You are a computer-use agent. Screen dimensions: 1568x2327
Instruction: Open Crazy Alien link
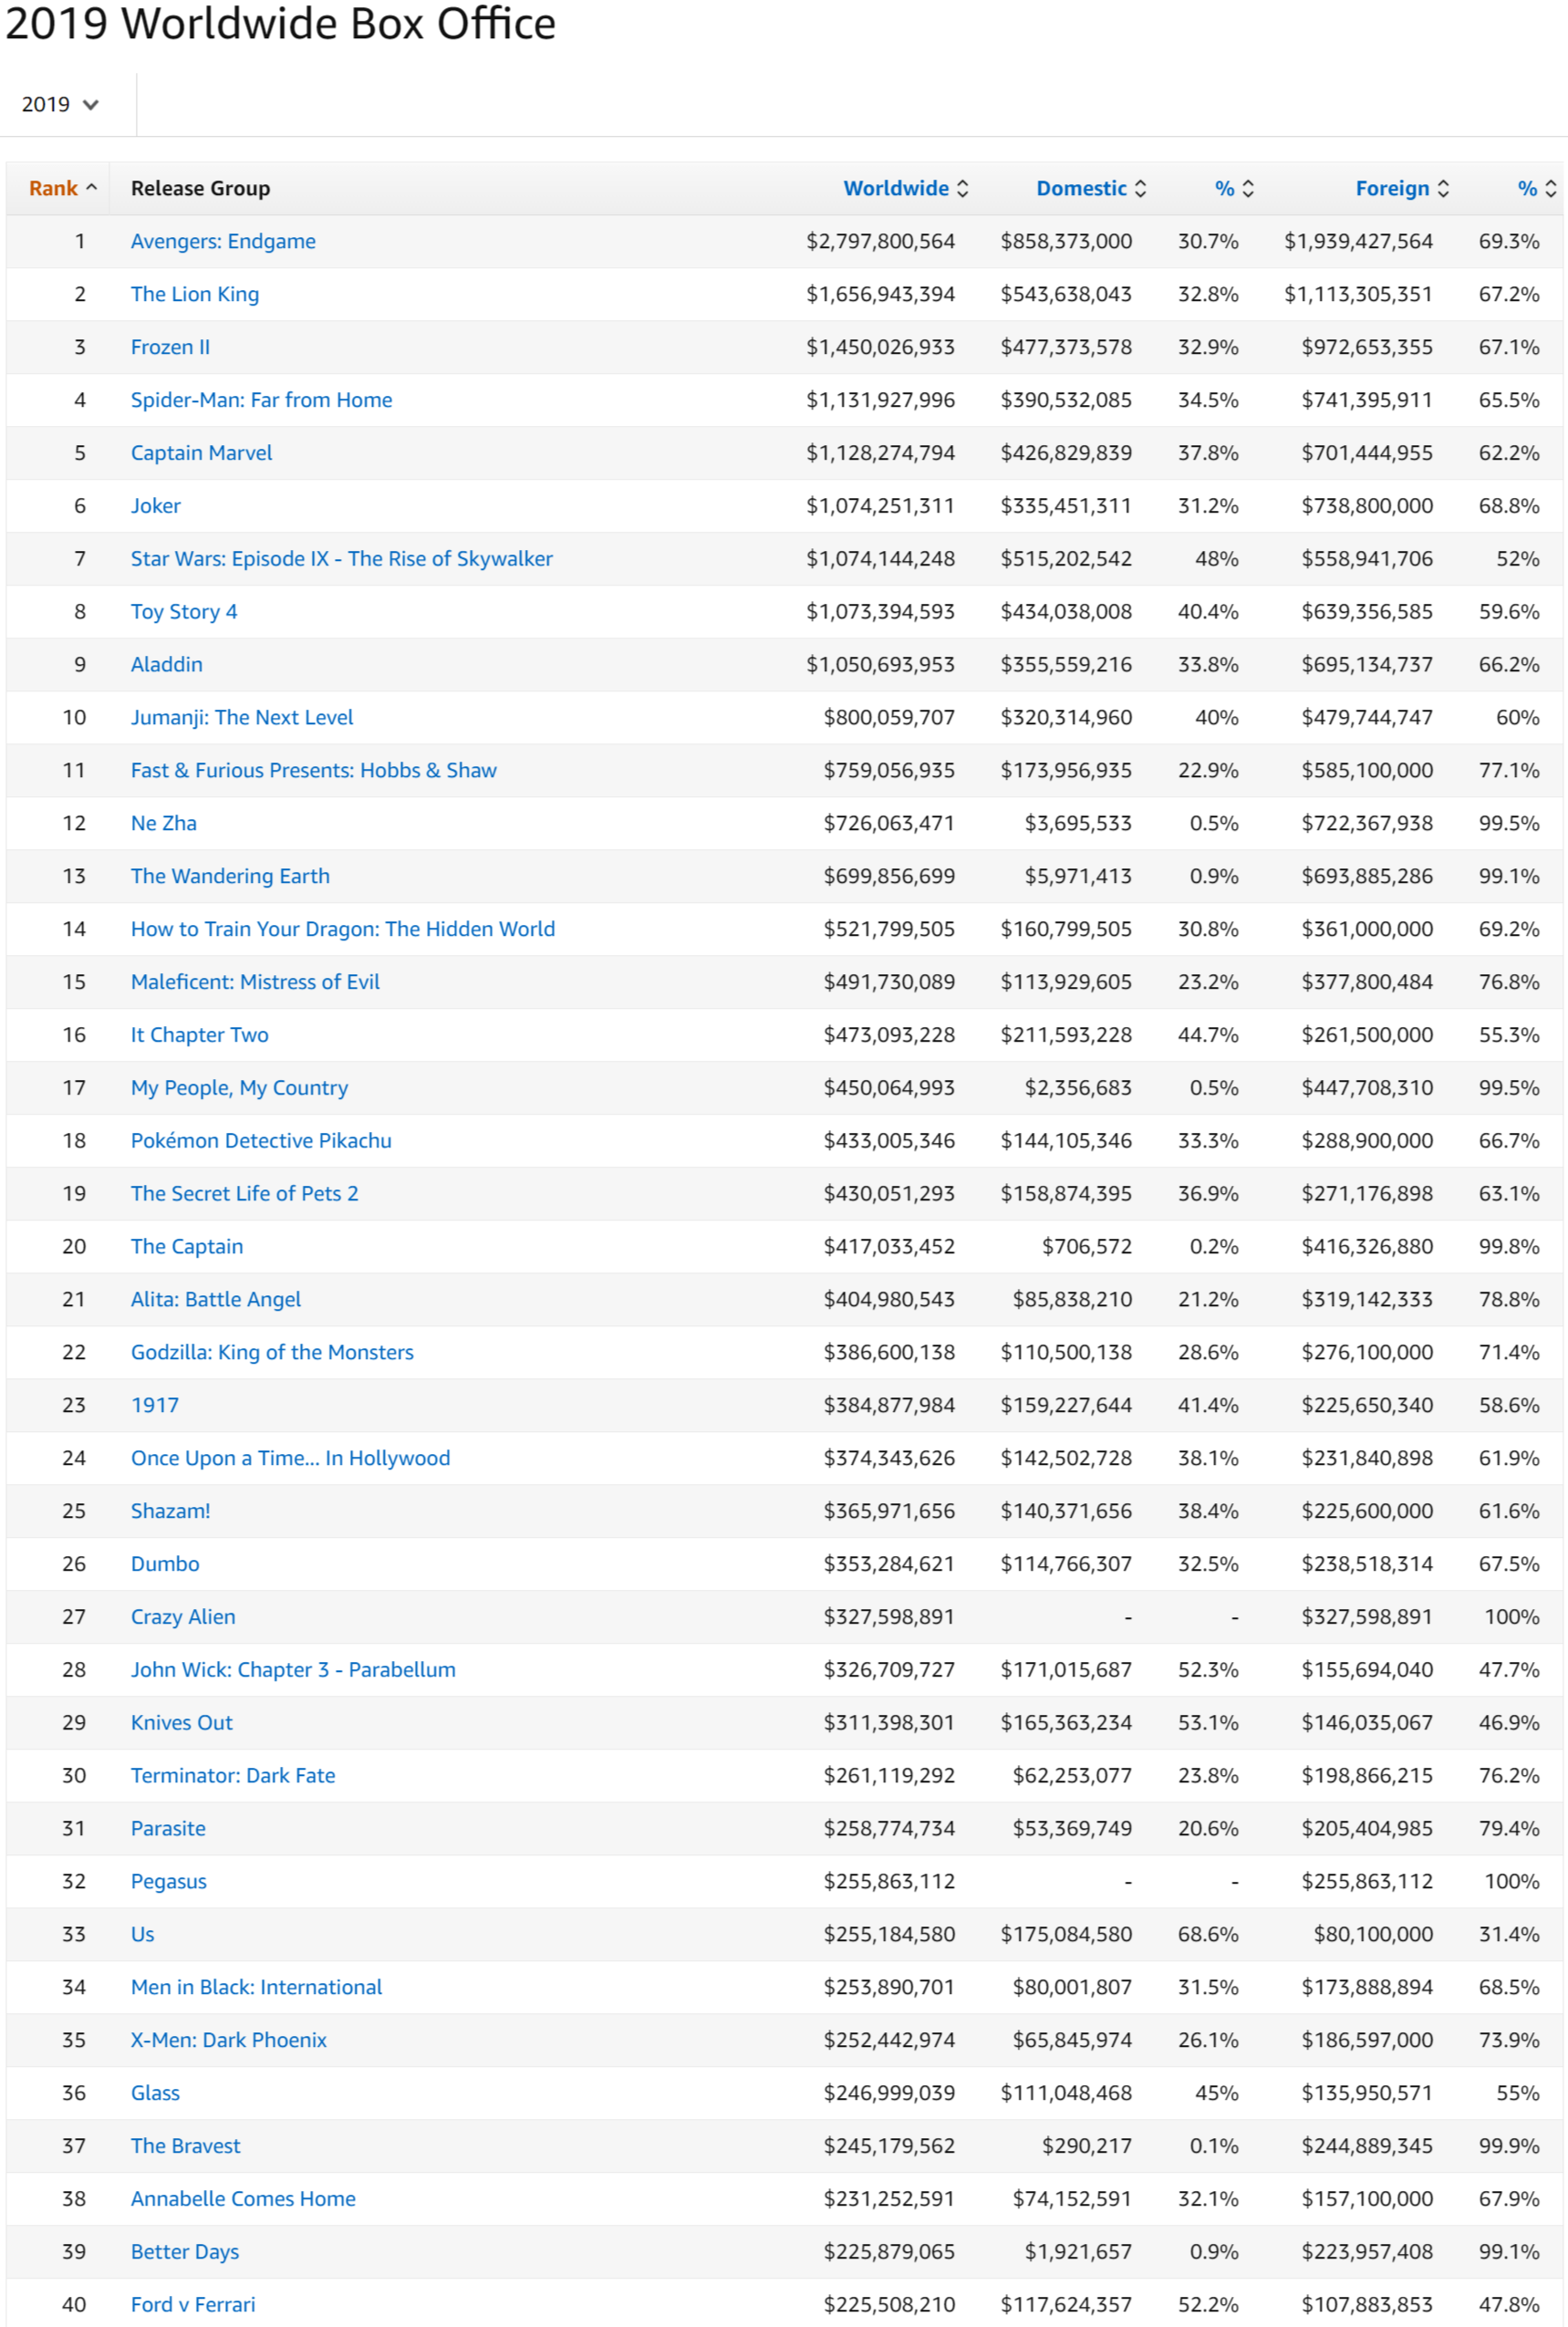point(183,1617)
